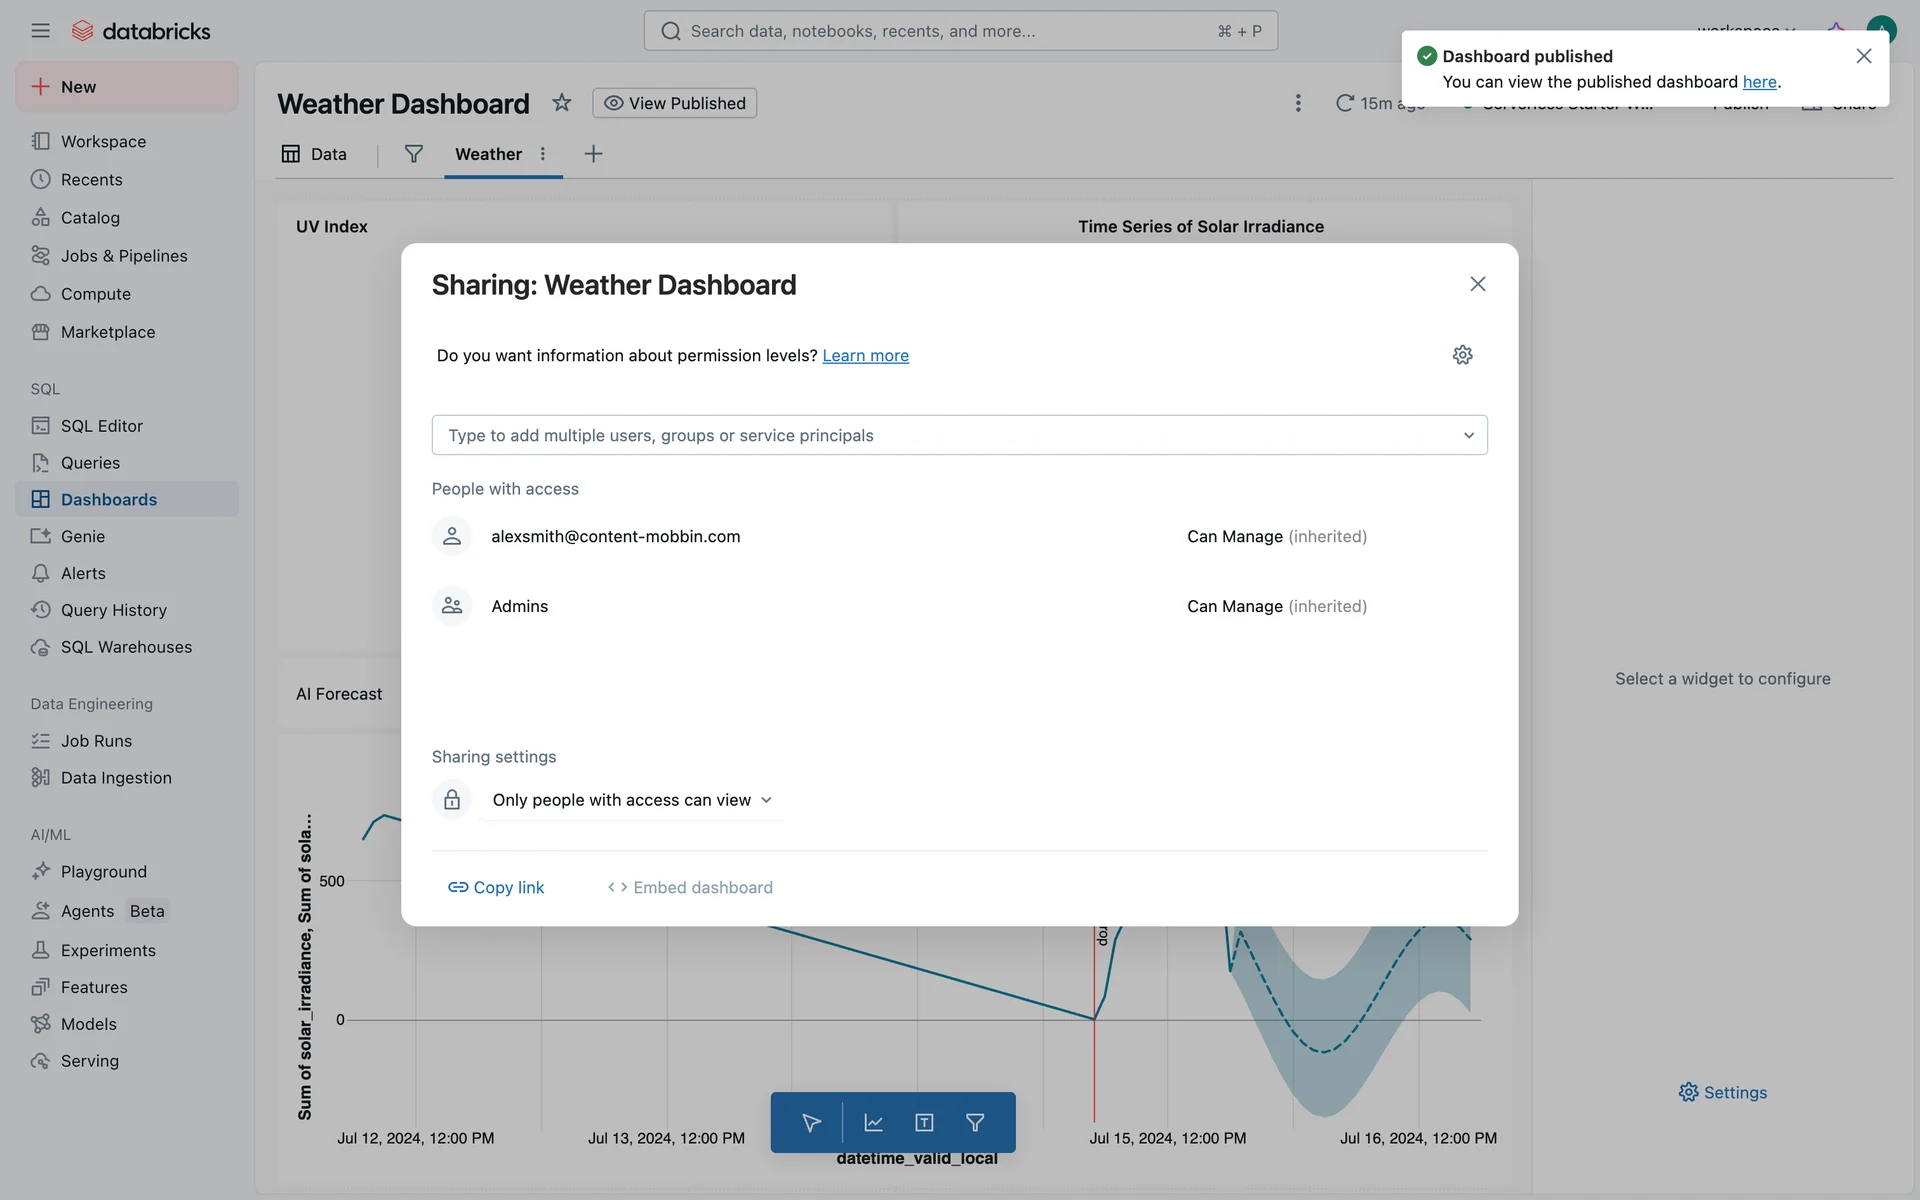Click Copy link button
Viewport: 1920px width, 1200px height.
(496, 887)
